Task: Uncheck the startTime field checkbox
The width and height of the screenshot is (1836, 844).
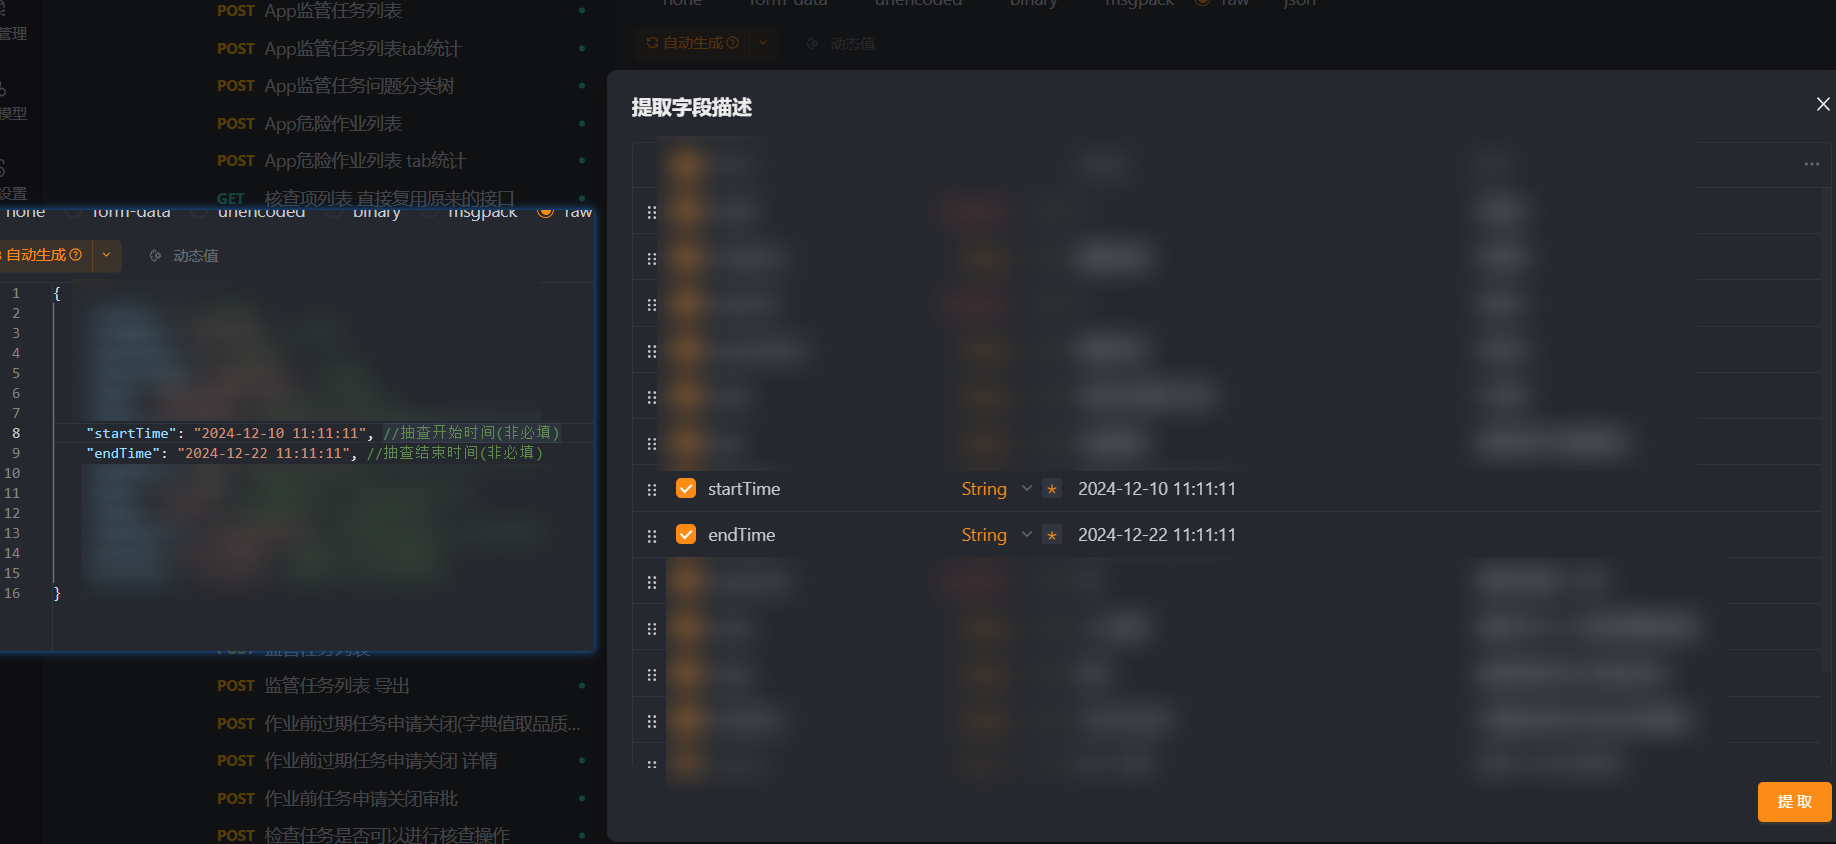Action: tap(686, 488)
